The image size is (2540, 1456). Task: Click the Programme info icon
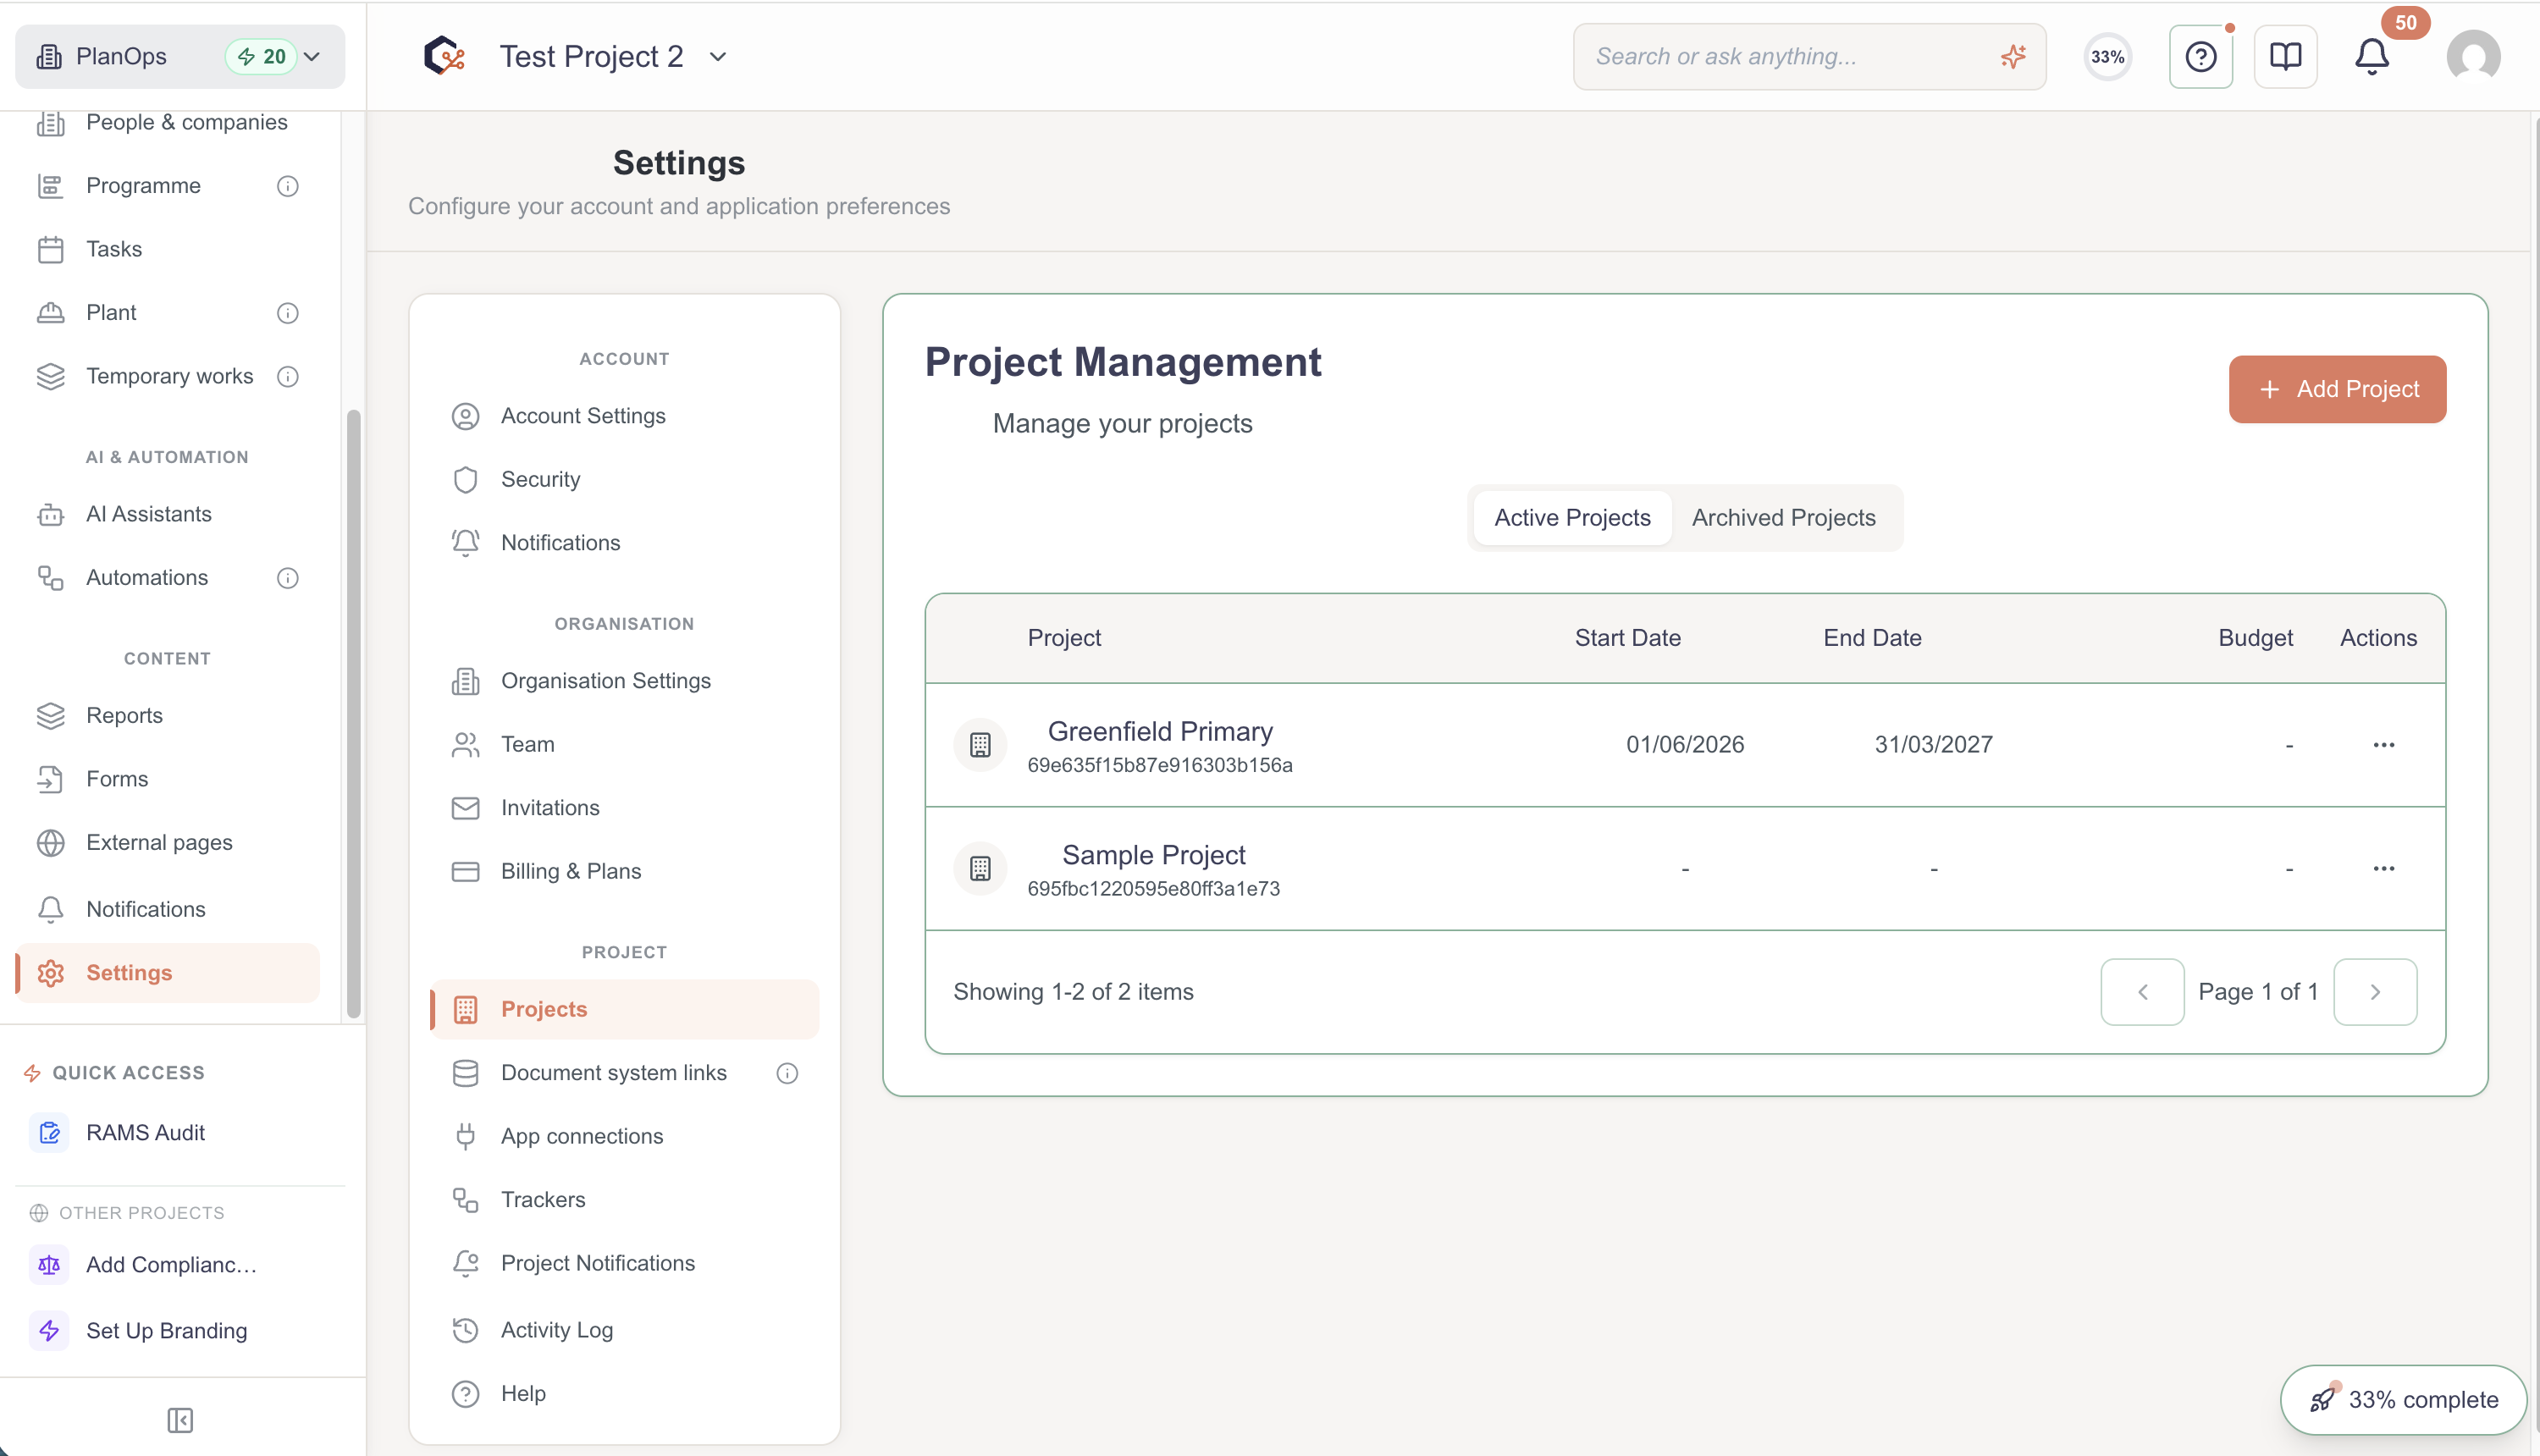click(x=288, y=186)
